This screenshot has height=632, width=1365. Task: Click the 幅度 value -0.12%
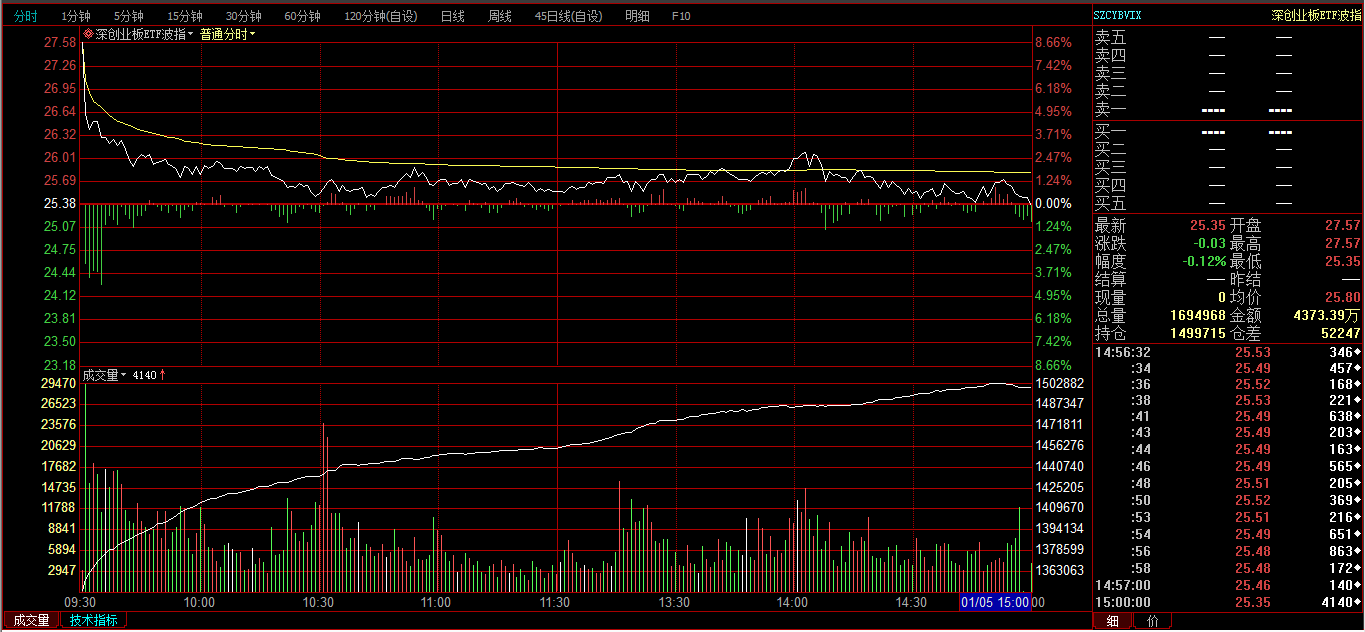1205,262
